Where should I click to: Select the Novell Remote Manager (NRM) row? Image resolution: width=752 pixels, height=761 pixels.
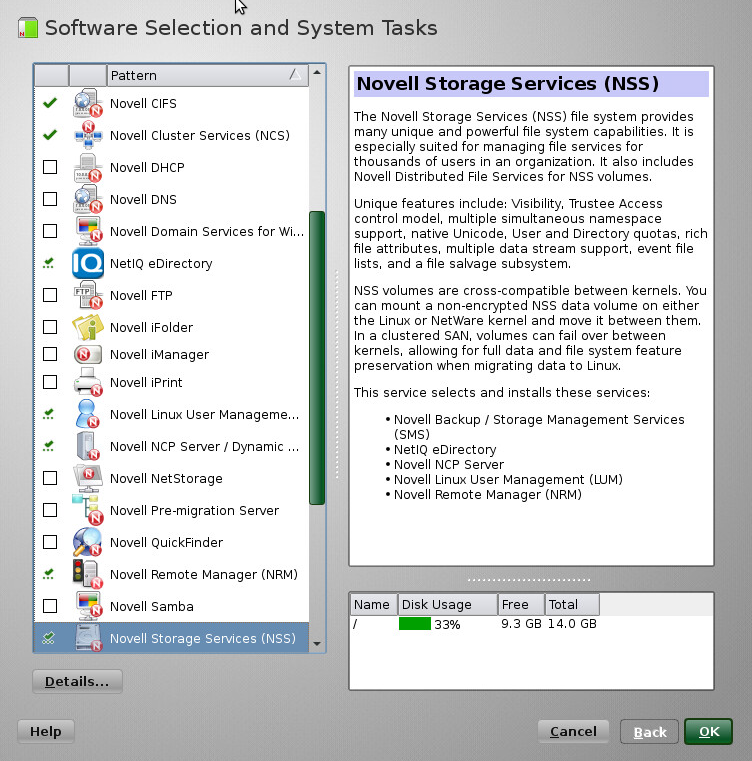(x=171, y=574)
